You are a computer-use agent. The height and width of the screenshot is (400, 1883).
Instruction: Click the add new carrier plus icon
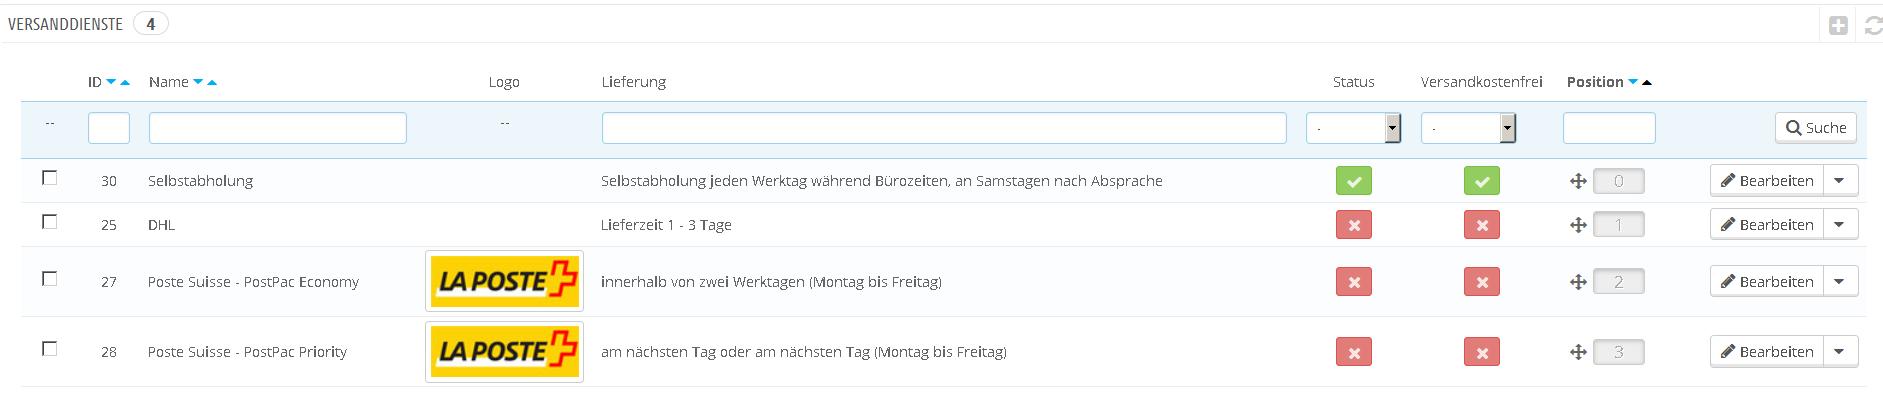pyautogui.click(x=1838, y=26)
